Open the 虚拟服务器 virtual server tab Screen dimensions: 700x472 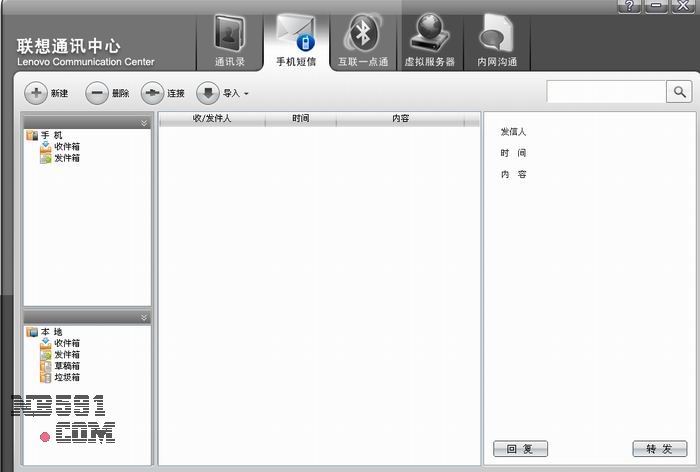(x=429, y=42)
